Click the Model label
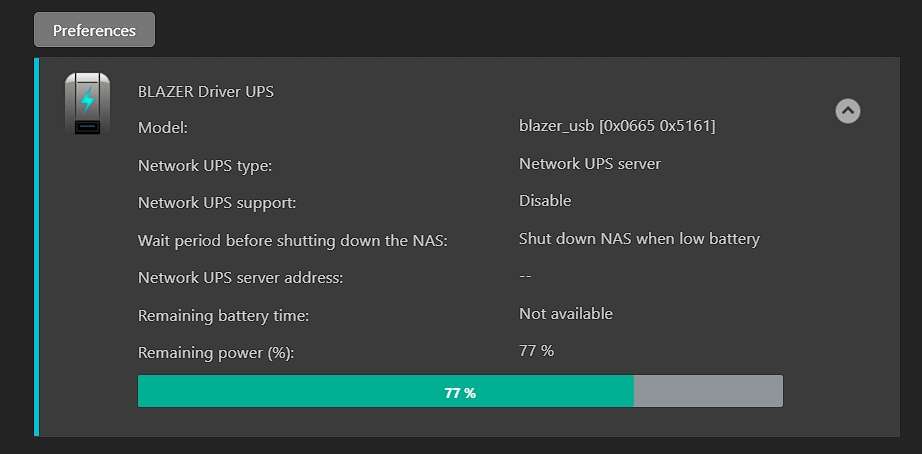 (x=163, y=128)
